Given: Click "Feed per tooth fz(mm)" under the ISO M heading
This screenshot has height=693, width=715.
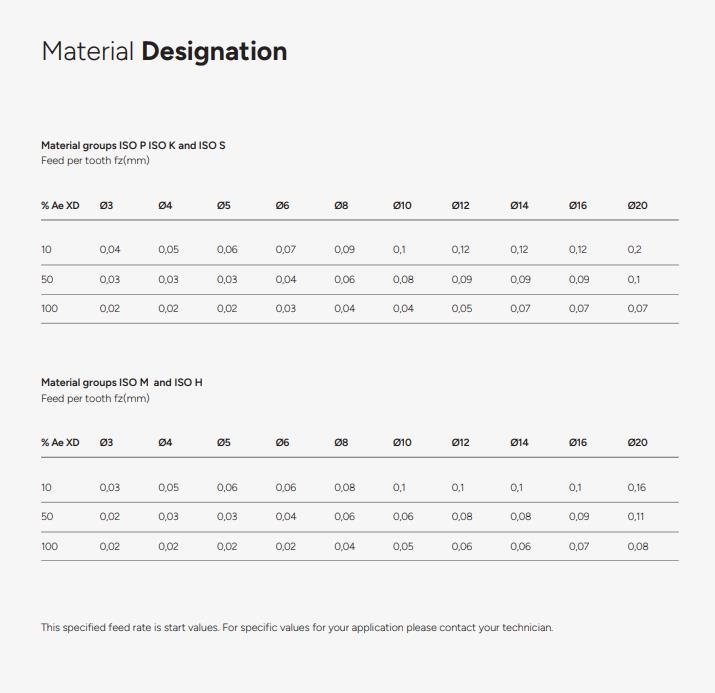Looking at the screenshot, I should coord(95,399).
